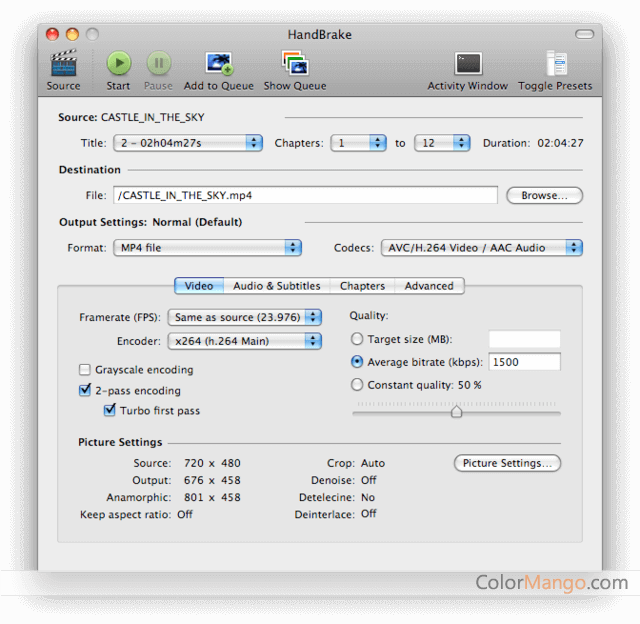Click the Destination section heading
The height and width of the screenshot is (624, 640).
click(x=90, y=170)
